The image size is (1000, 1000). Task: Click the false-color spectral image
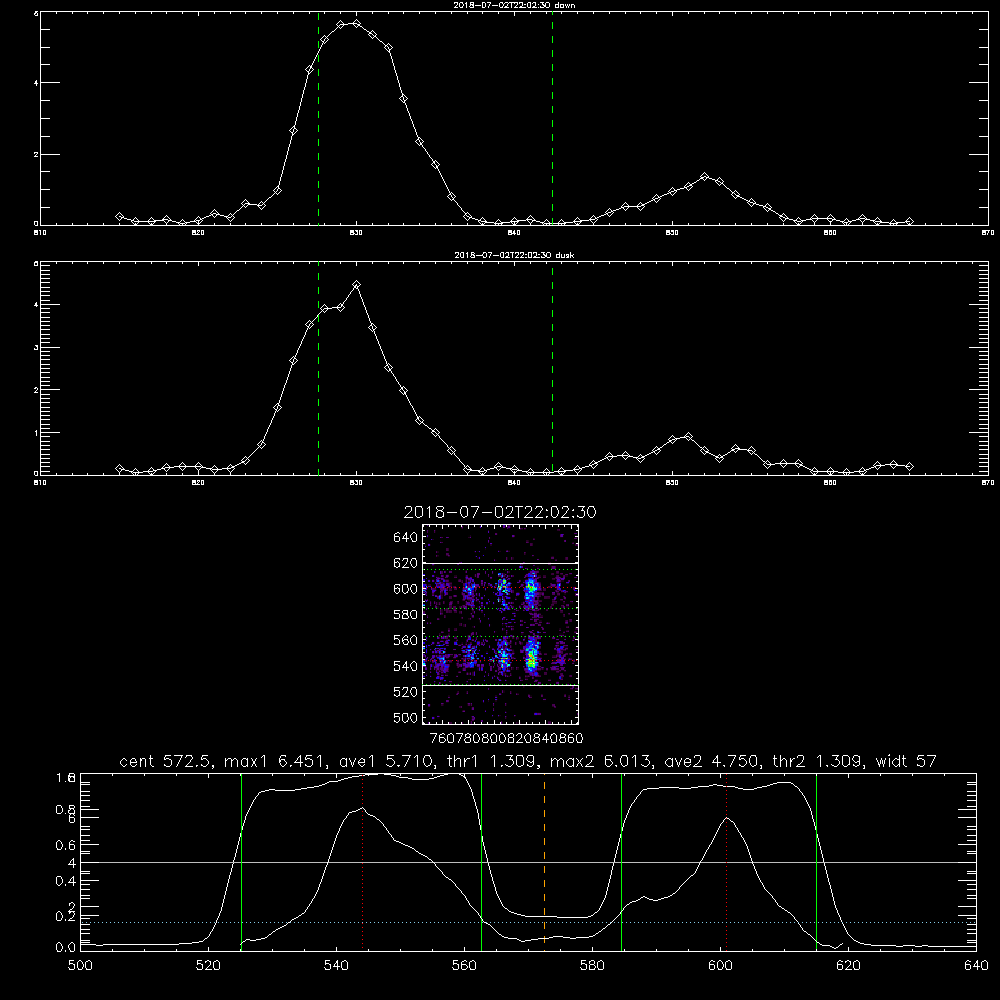[501, 624]
